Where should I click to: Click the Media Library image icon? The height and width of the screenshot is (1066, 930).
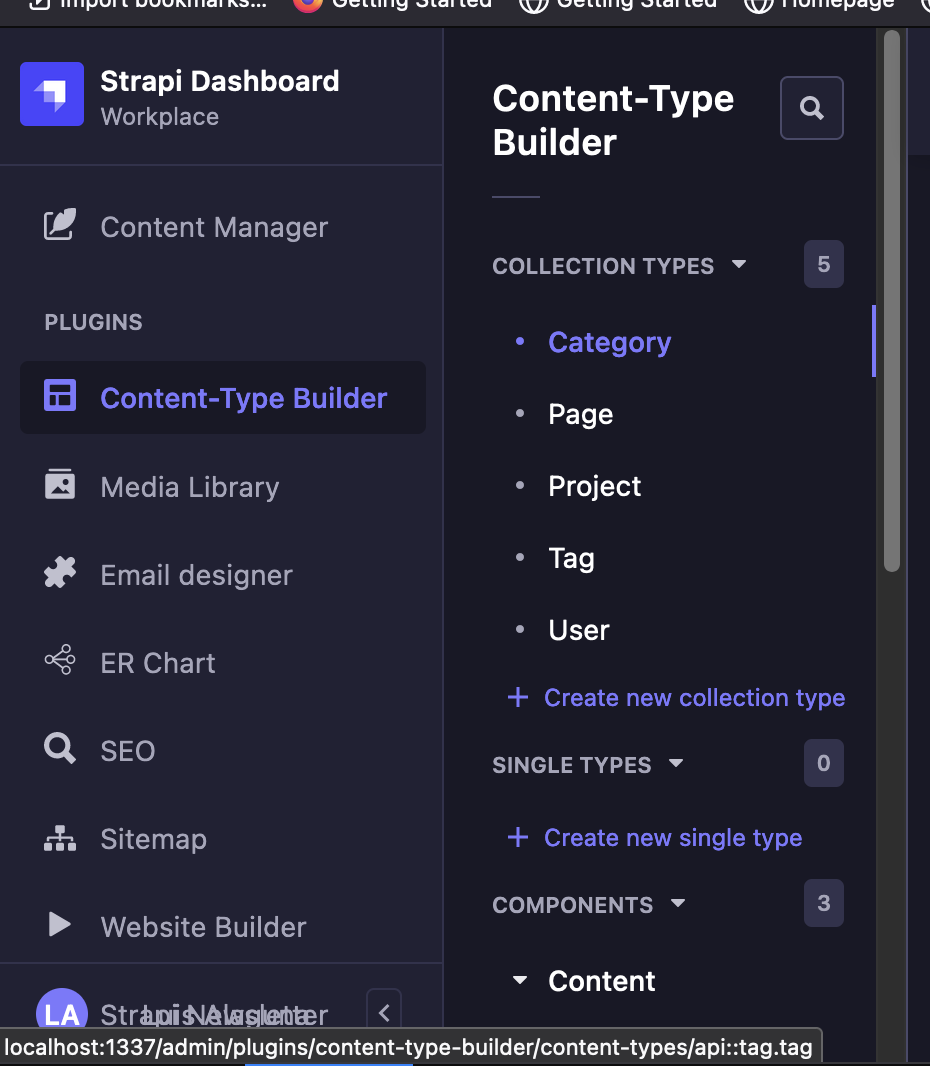click(x=60, y=484)
